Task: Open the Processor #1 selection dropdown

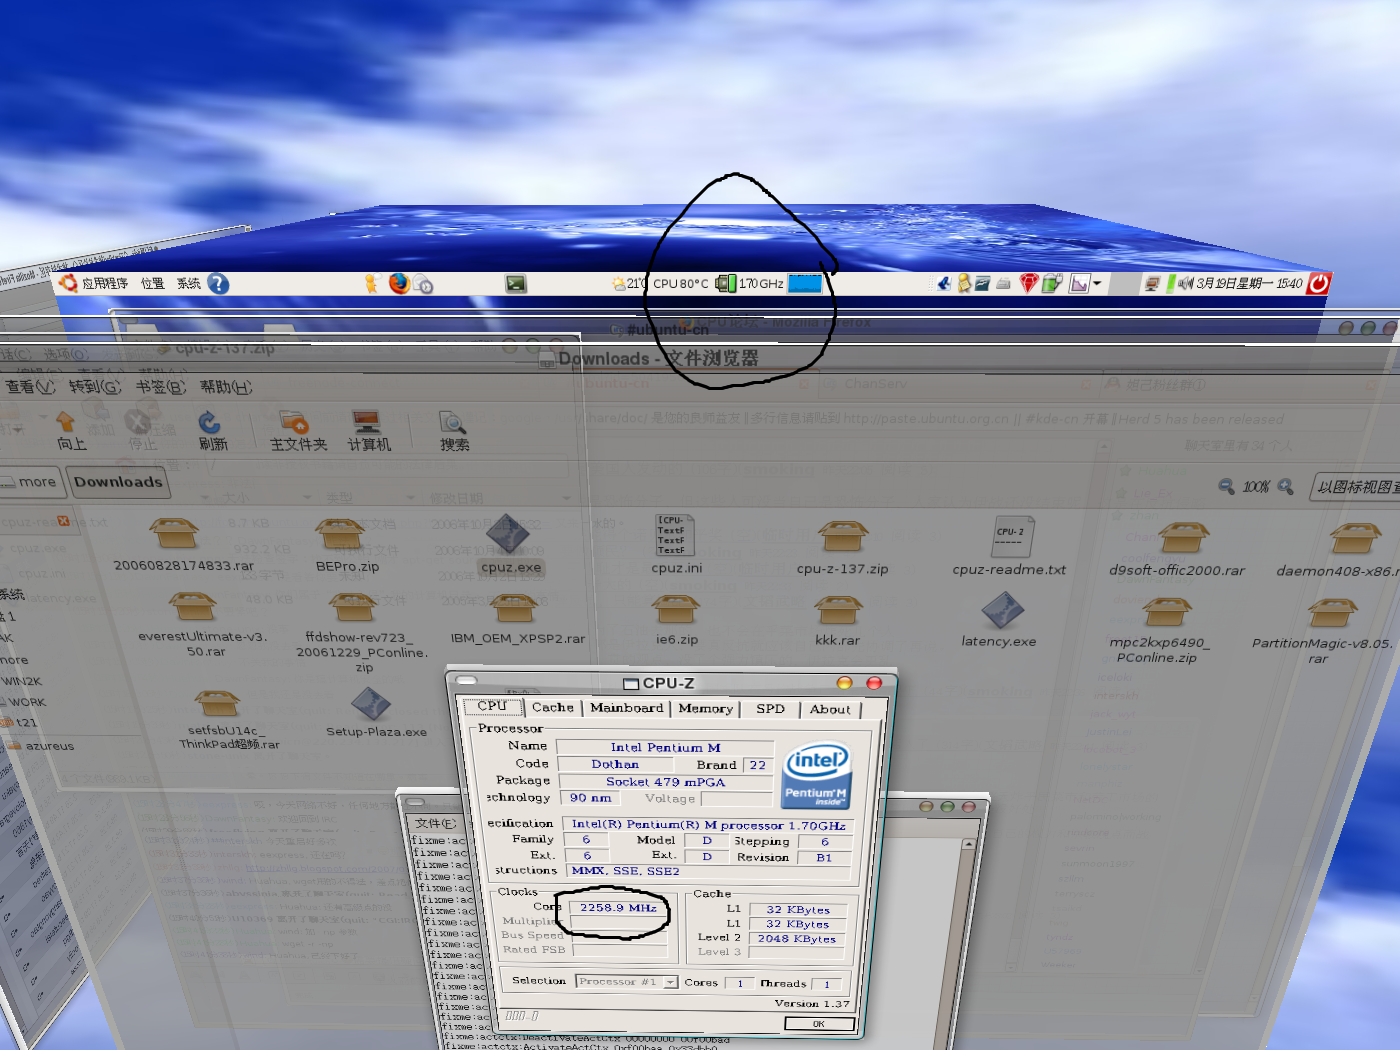Action: (627, 982)
